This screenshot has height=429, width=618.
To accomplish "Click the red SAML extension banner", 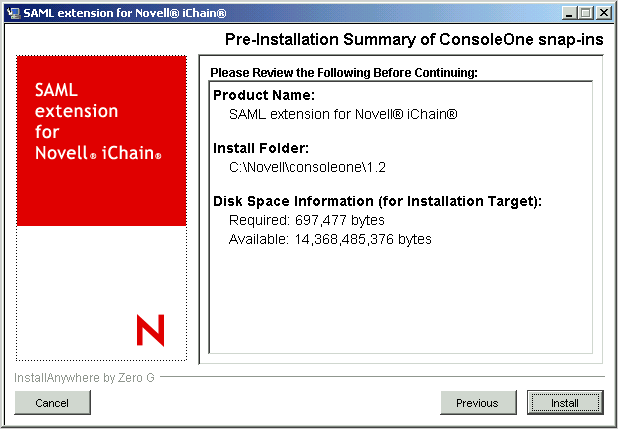I will 101,140.
